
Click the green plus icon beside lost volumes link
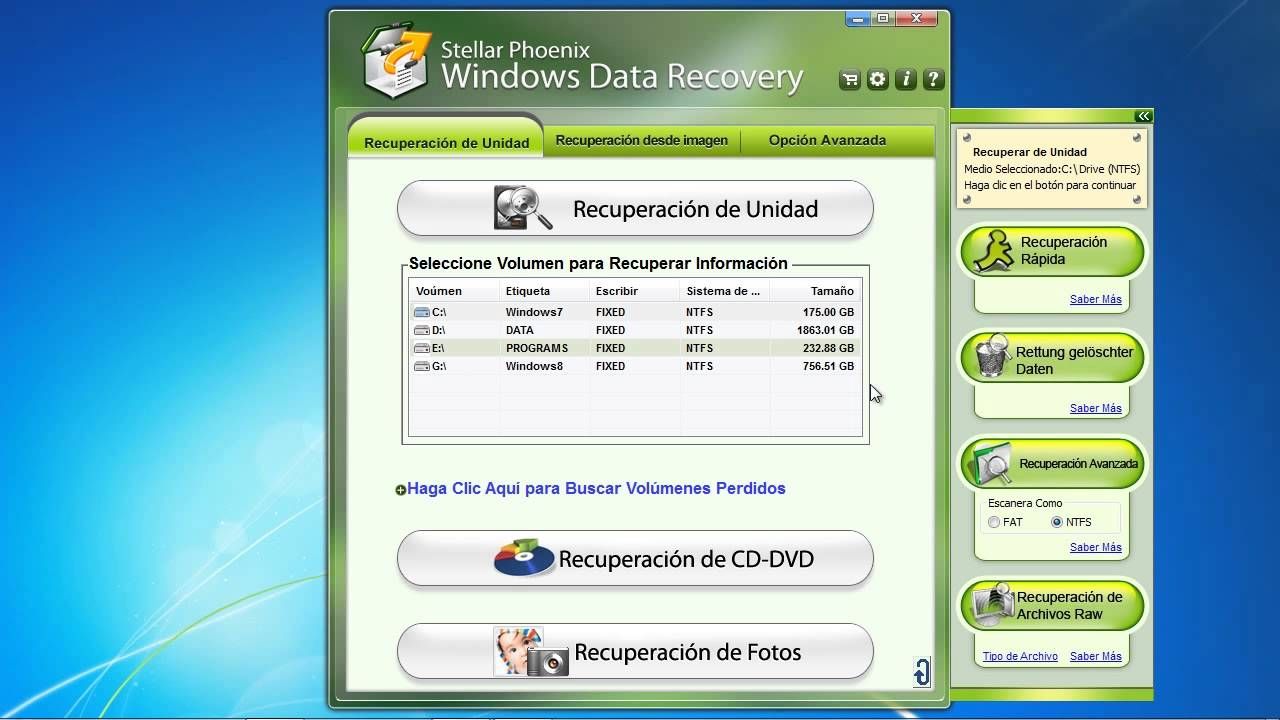(x=400, y=490)
